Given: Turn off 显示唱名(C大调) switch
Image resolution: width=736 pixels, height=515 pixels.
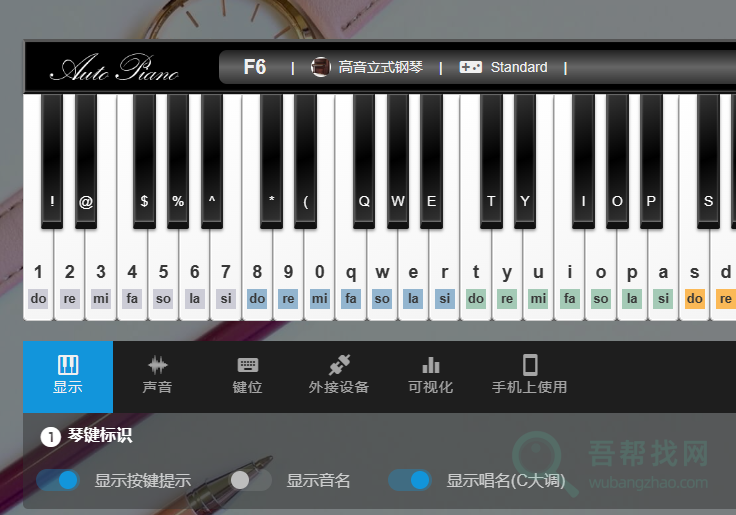Looking at the screenshot, I should point(410,480).
